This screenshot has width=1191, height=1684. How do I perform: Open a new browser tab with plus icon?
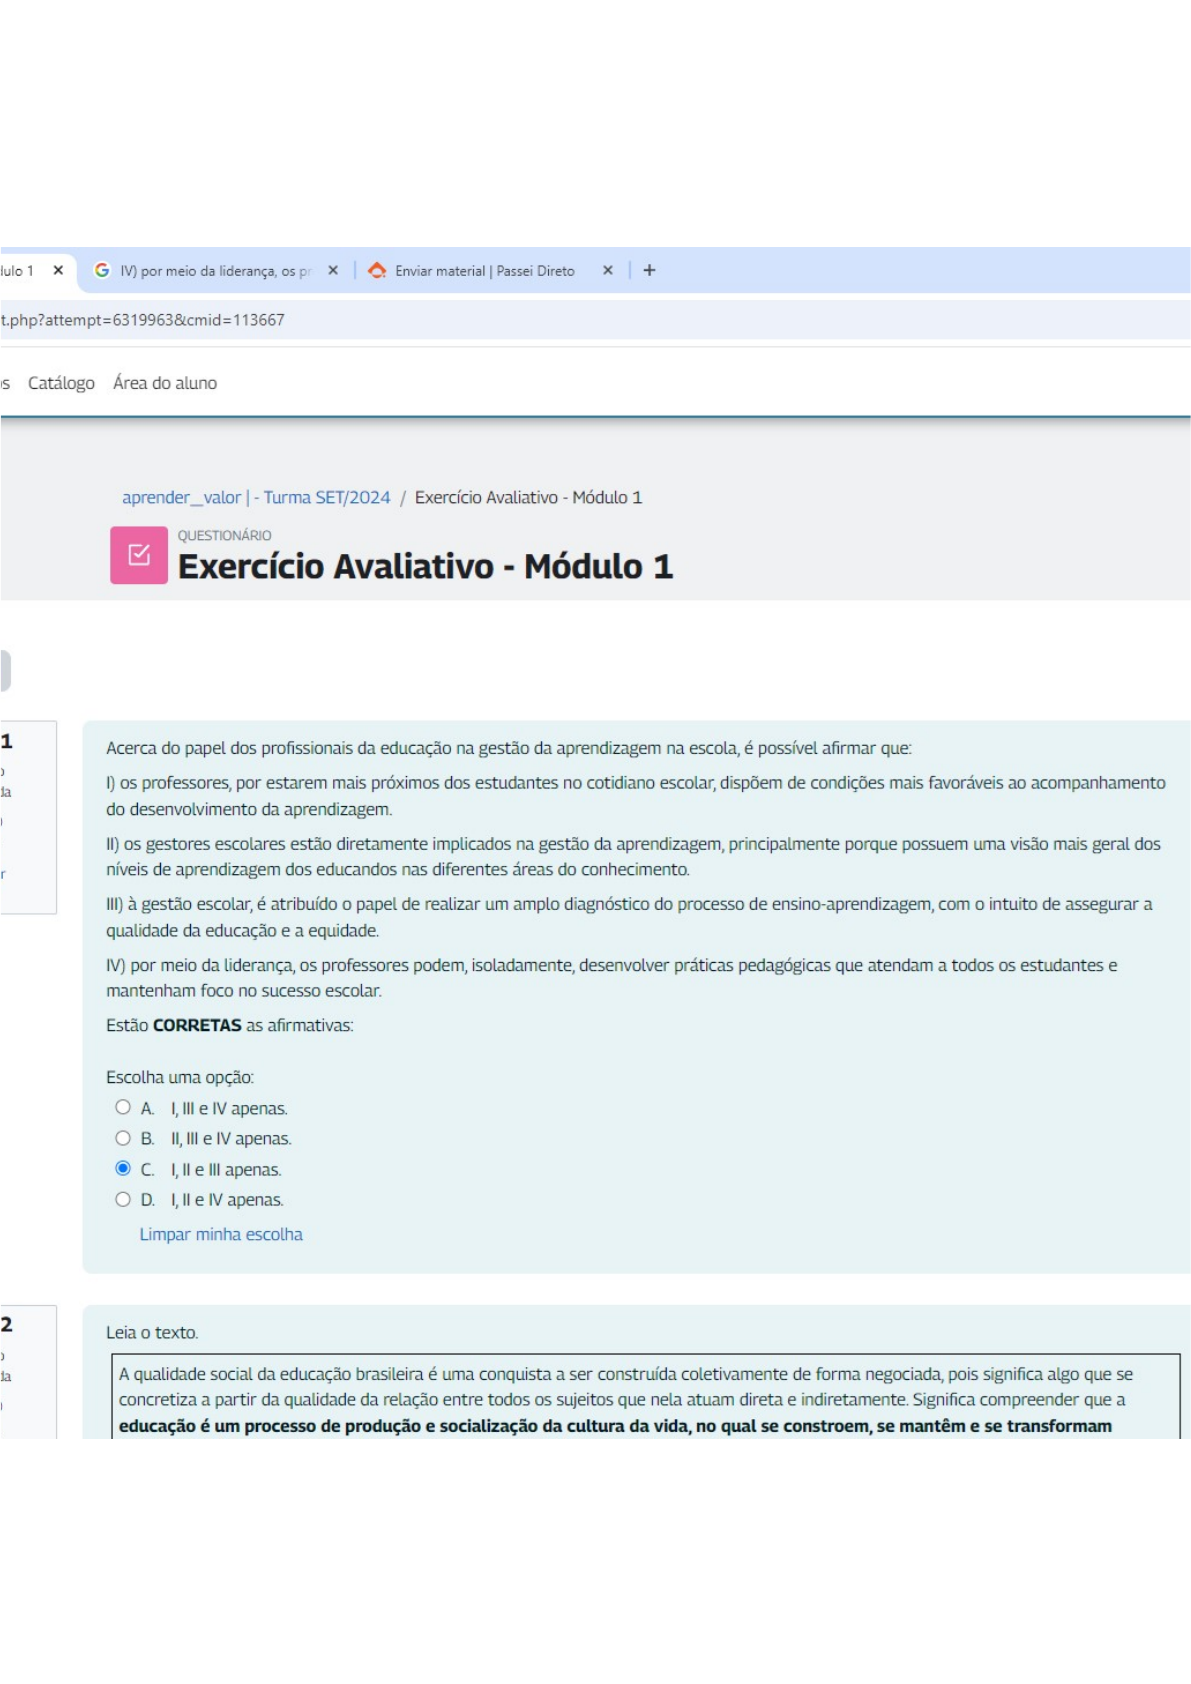point(649,271)
